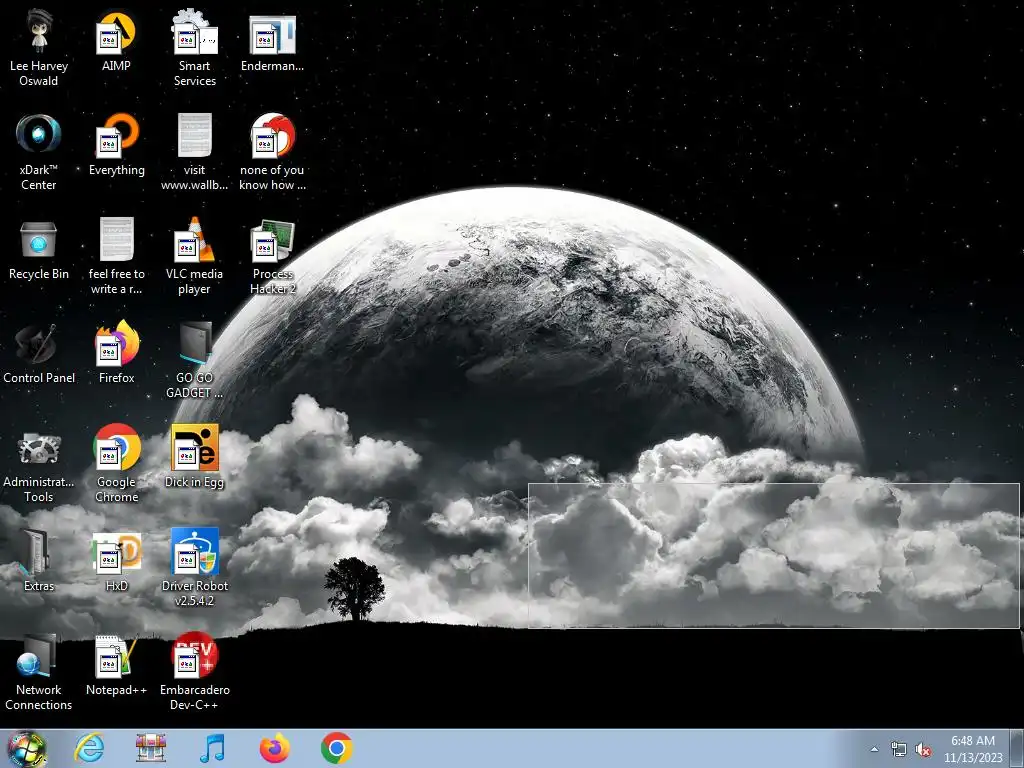Select the HxD hex editor shortcut

[x=116, y=560]
